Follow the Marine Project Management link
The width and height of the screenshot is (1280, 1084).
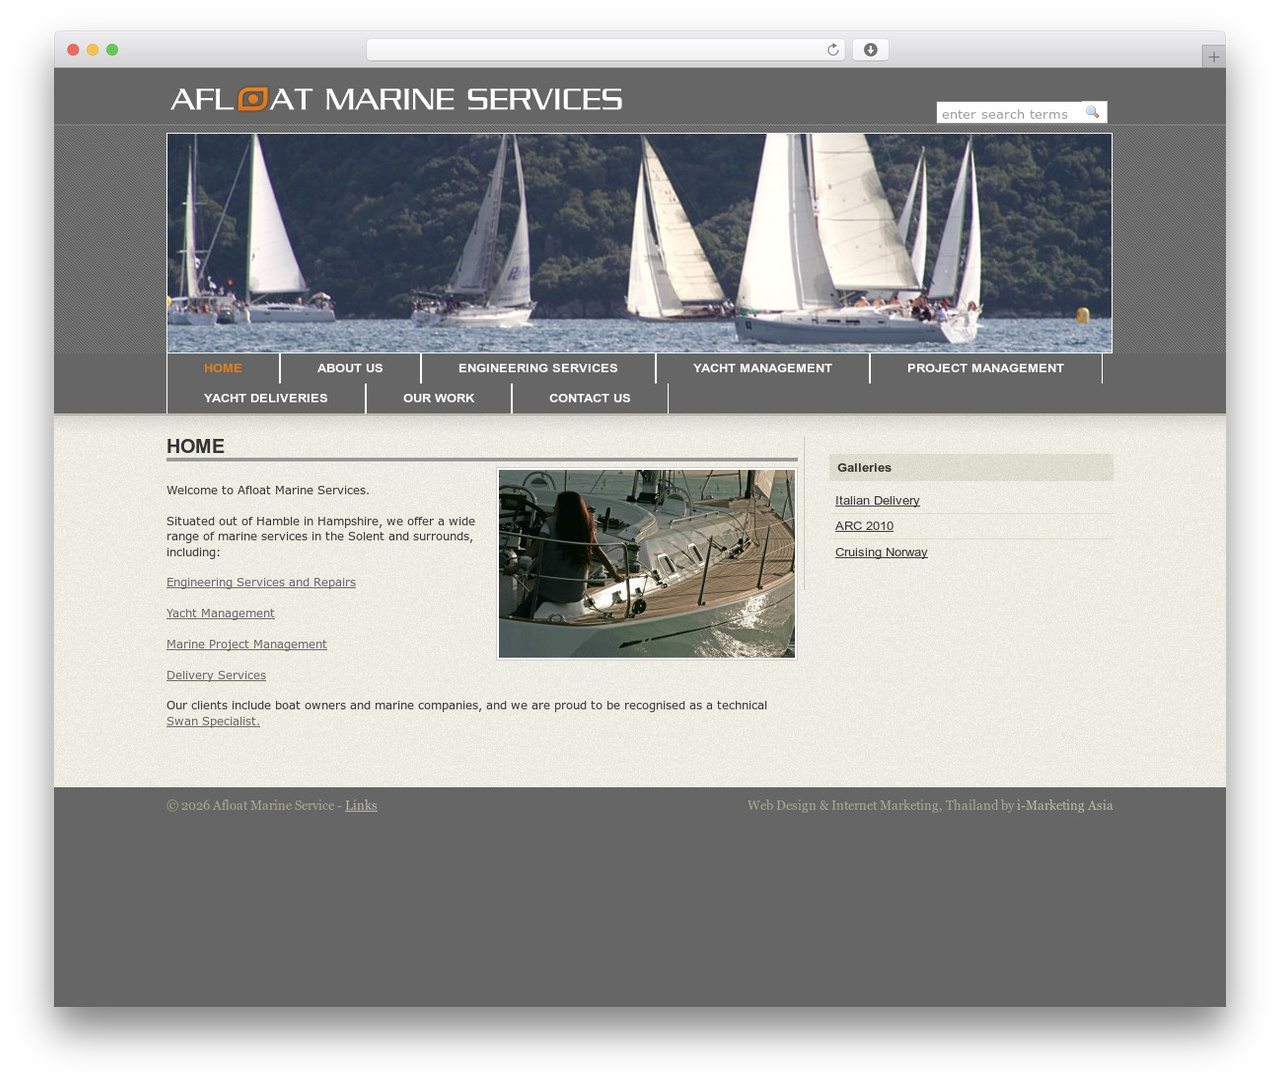tap(247, 645)
